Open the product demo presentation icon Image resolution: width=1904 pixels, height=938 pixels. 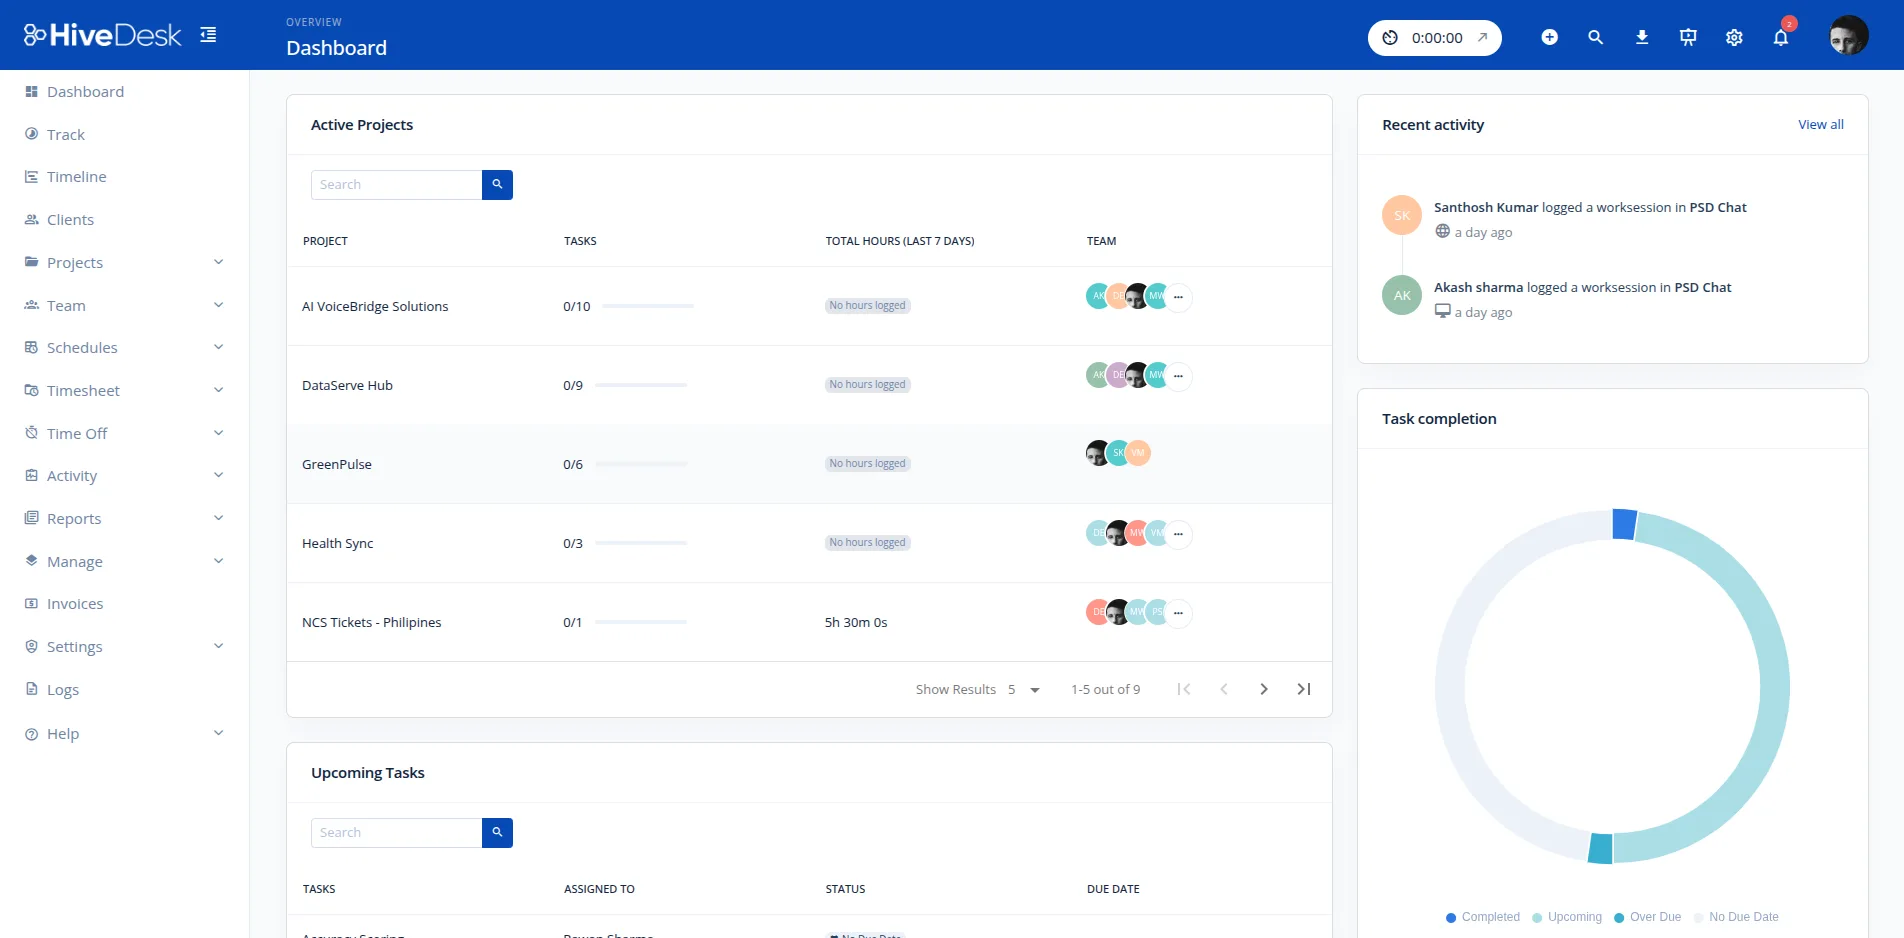1687,37
